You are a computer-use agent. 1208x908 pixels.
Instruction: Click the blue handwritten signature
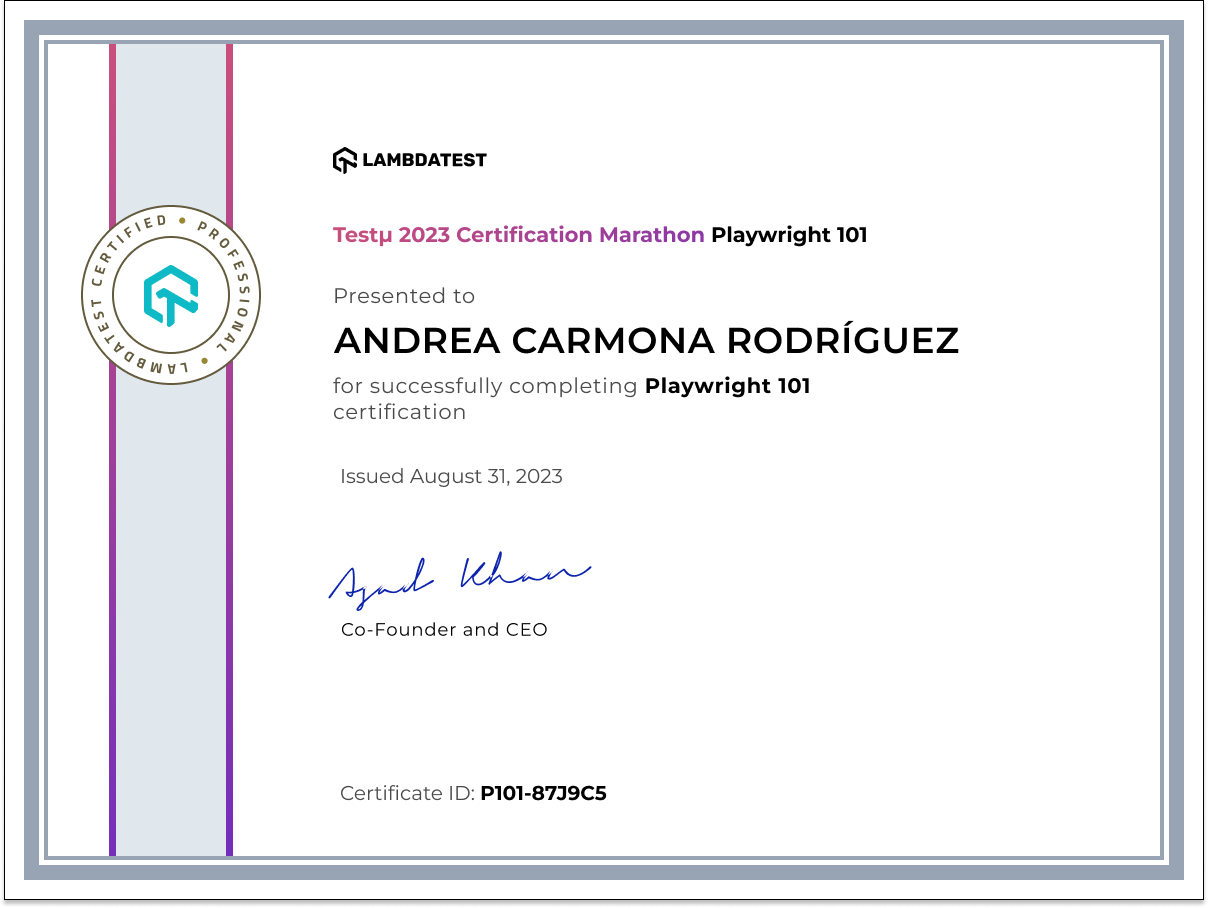tap(459, 577)
